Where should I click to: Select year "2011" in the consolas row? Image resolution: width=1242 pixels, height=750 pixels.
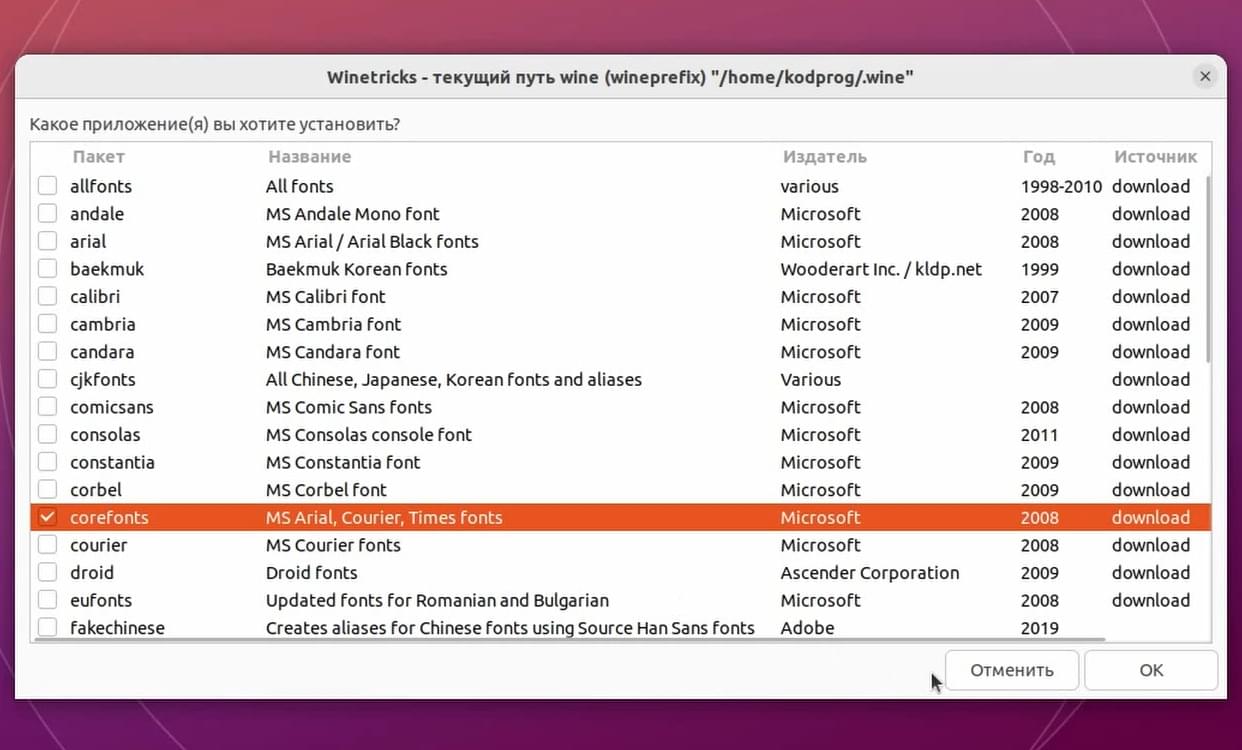(1040, 435)
